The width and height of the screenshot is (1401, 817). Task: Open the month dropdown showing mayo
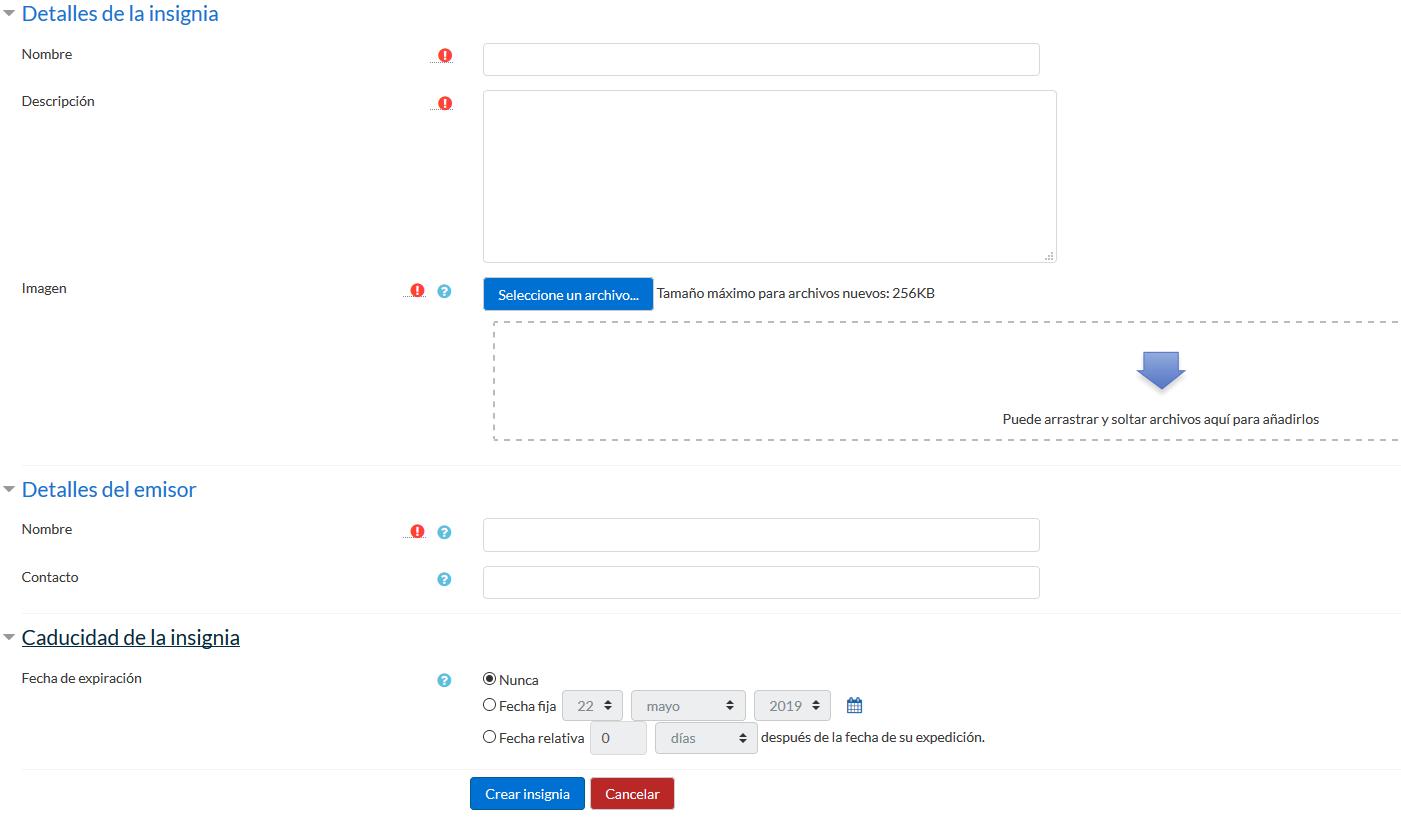pyautogui.click(x=688, y=706)
